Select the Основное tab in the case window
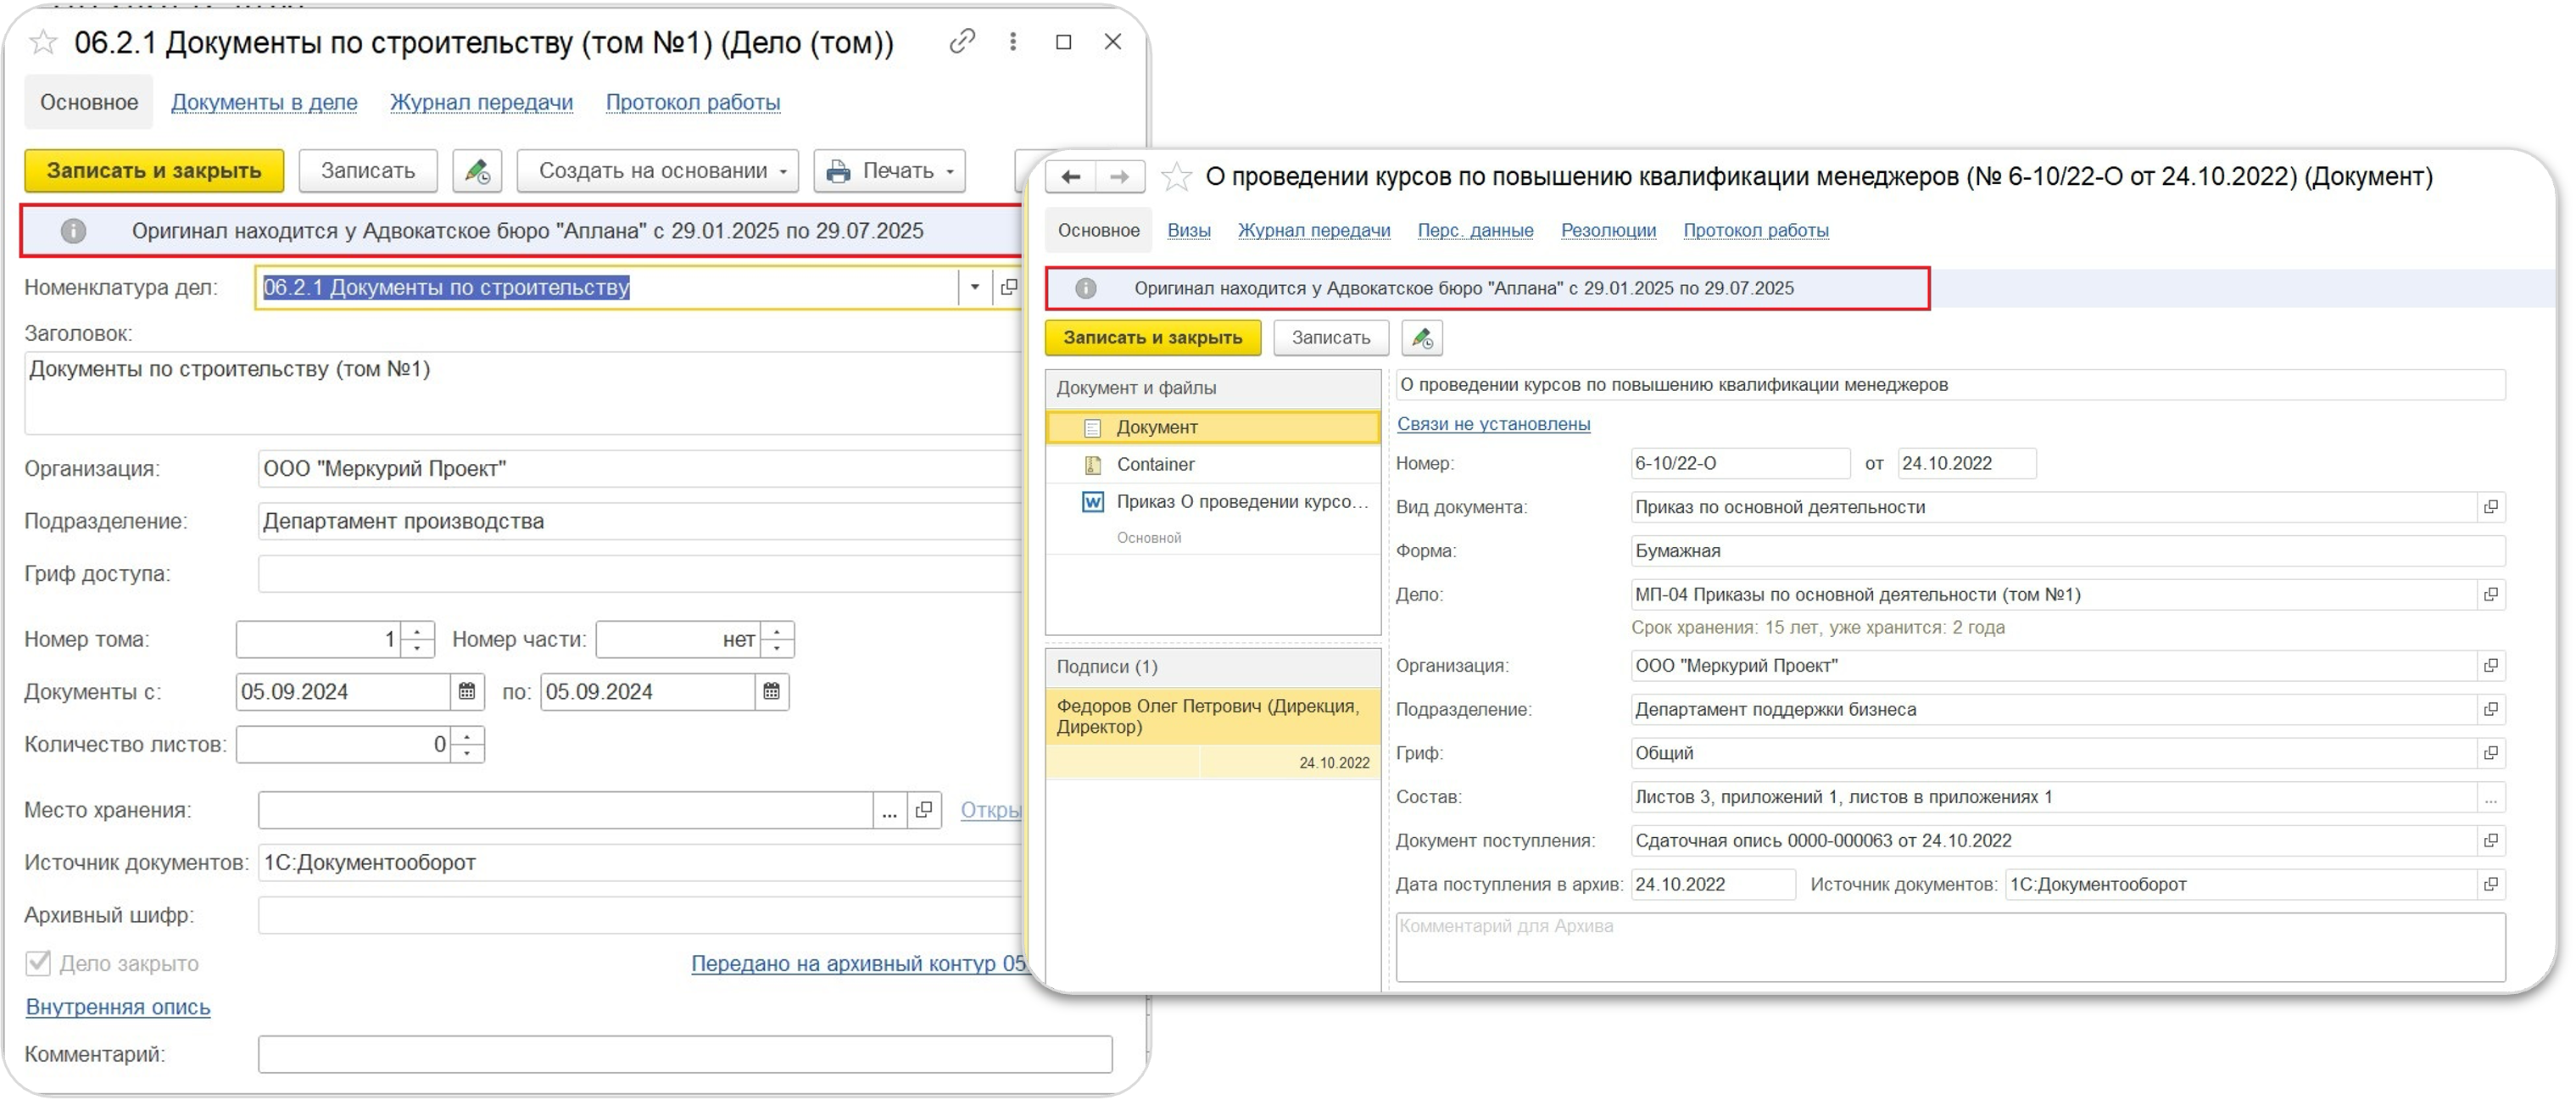The width and height of the screenshot is (2576, 1100). 89,102
